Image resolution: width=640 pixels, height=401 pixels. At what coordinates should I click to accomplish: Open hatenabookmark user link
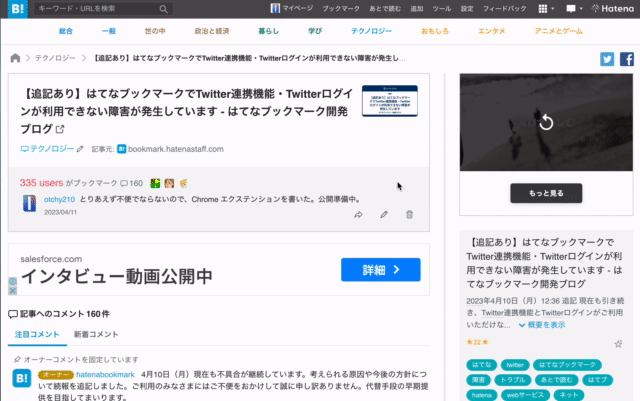[105, 374]
